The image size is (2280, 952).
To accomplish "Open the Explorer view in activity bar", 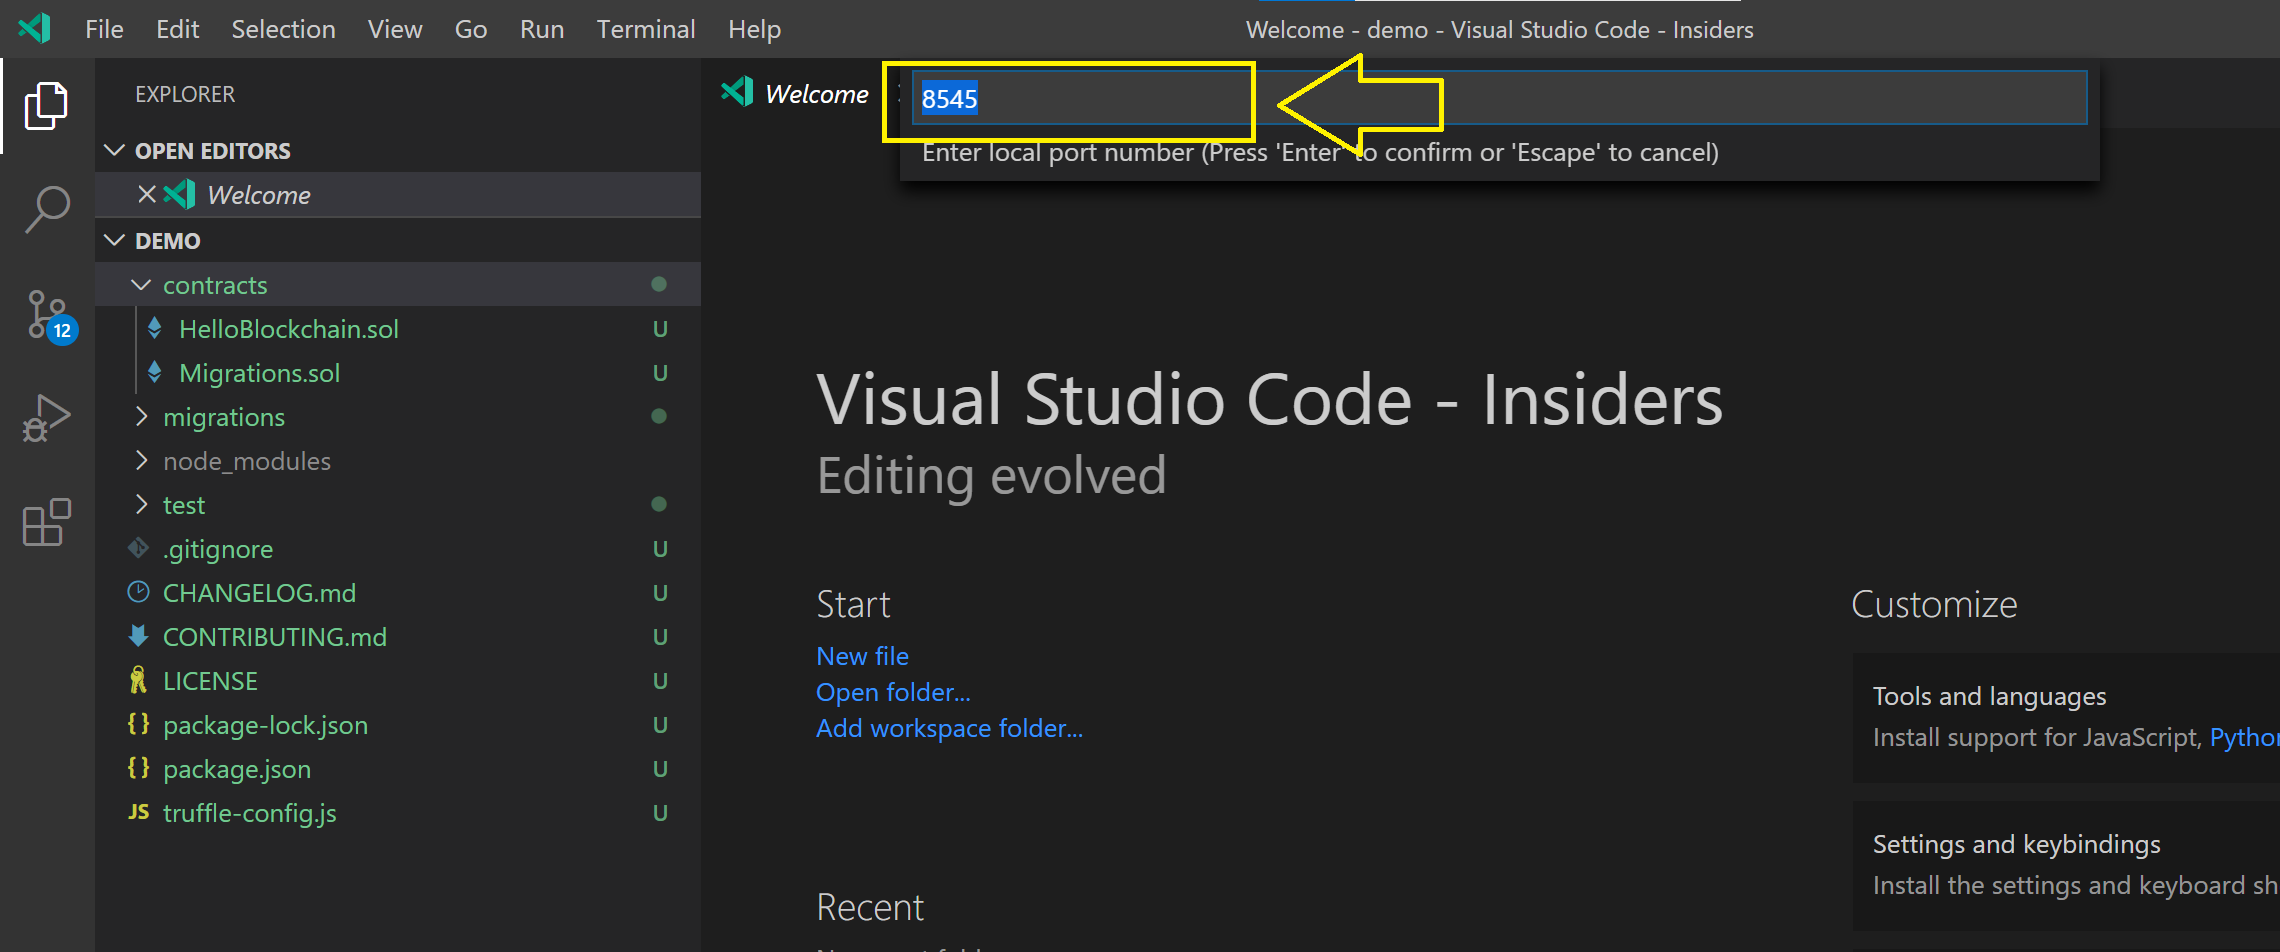I will coord(46,106).
